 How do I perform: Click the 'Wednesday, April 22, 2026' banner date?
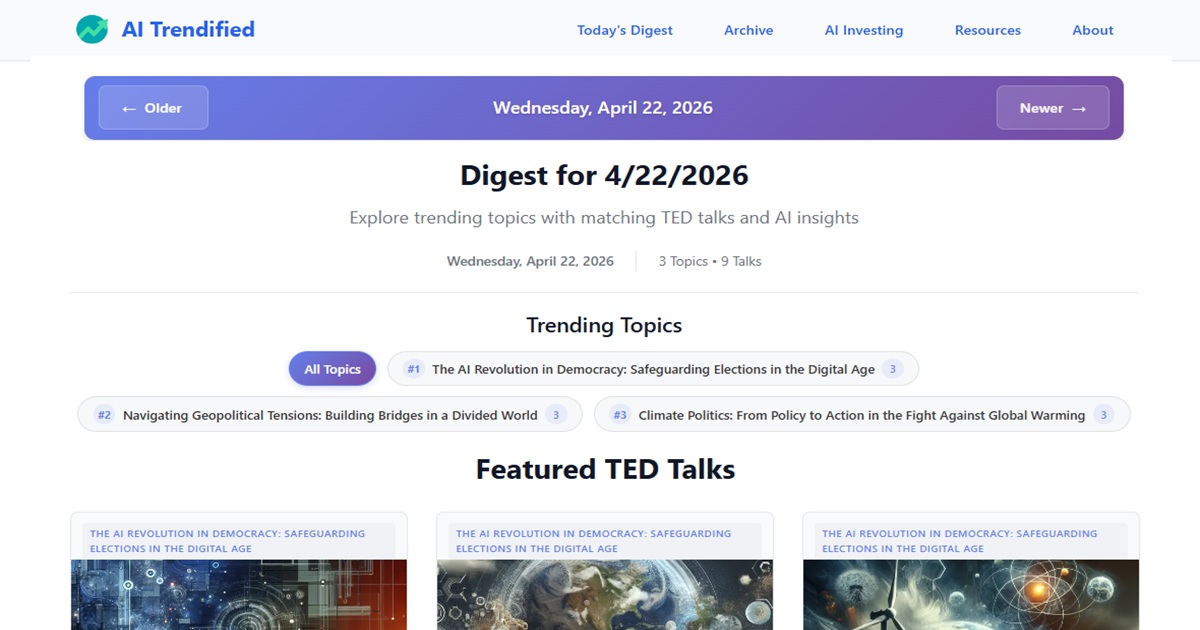point(603,108)
